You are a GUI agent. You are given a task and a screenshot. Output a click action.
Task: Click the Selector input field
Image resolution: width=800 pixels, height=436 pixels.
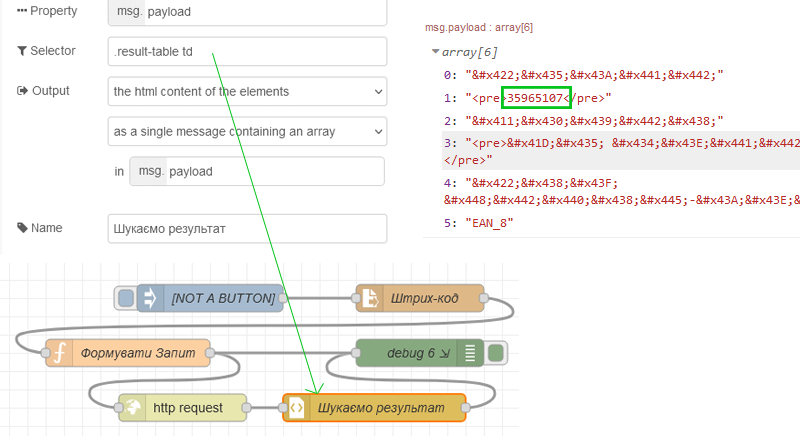click(x=246, y=51)
